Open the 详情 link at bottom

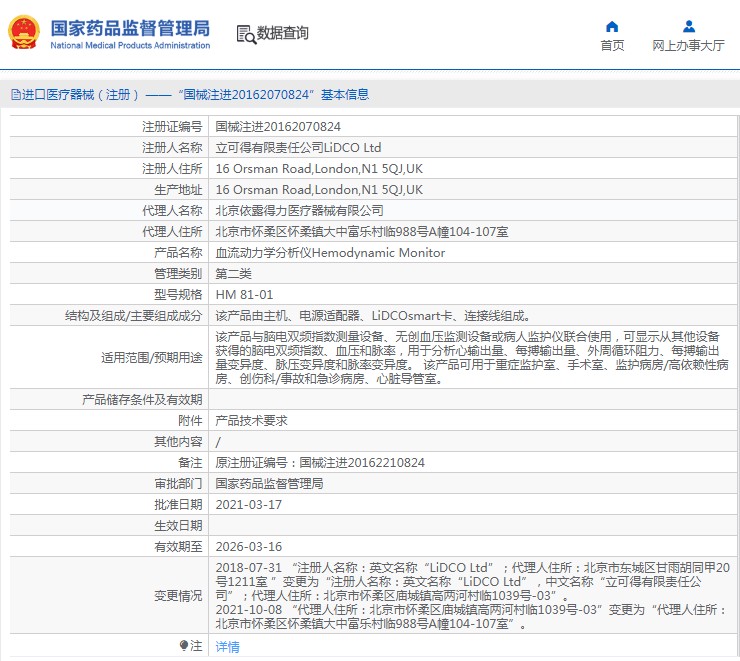coord(228,647)
